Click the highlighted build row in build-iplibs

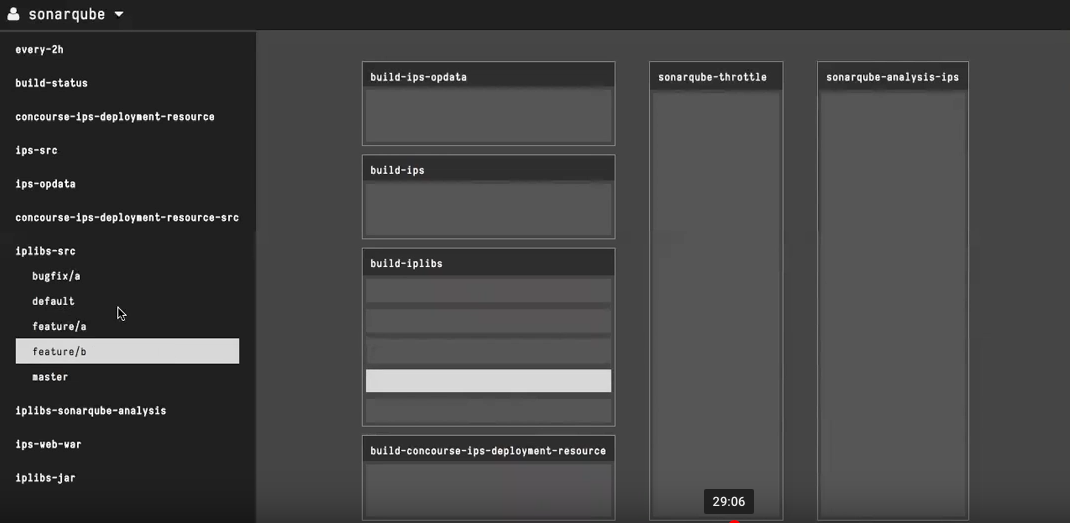(x=488, y=381)
